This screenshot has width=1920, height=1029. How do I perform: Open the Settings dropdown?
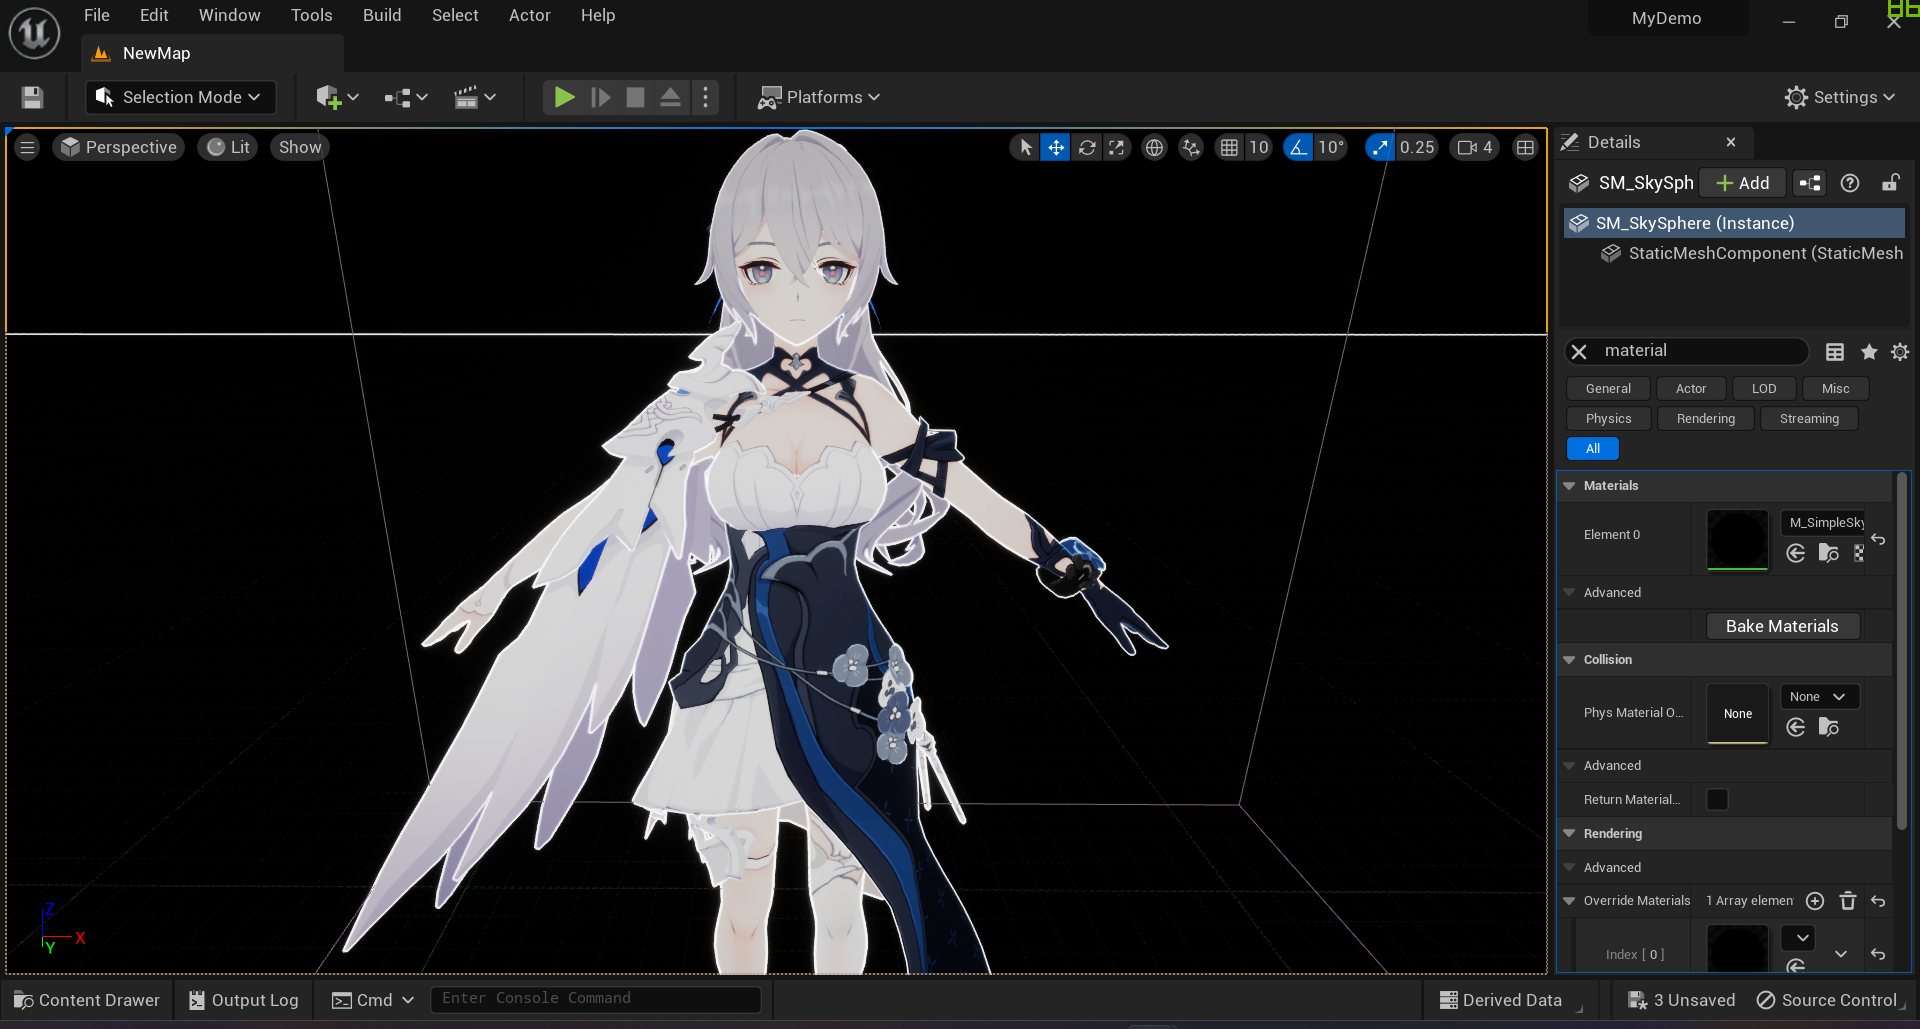click(x=1840, y=97)
